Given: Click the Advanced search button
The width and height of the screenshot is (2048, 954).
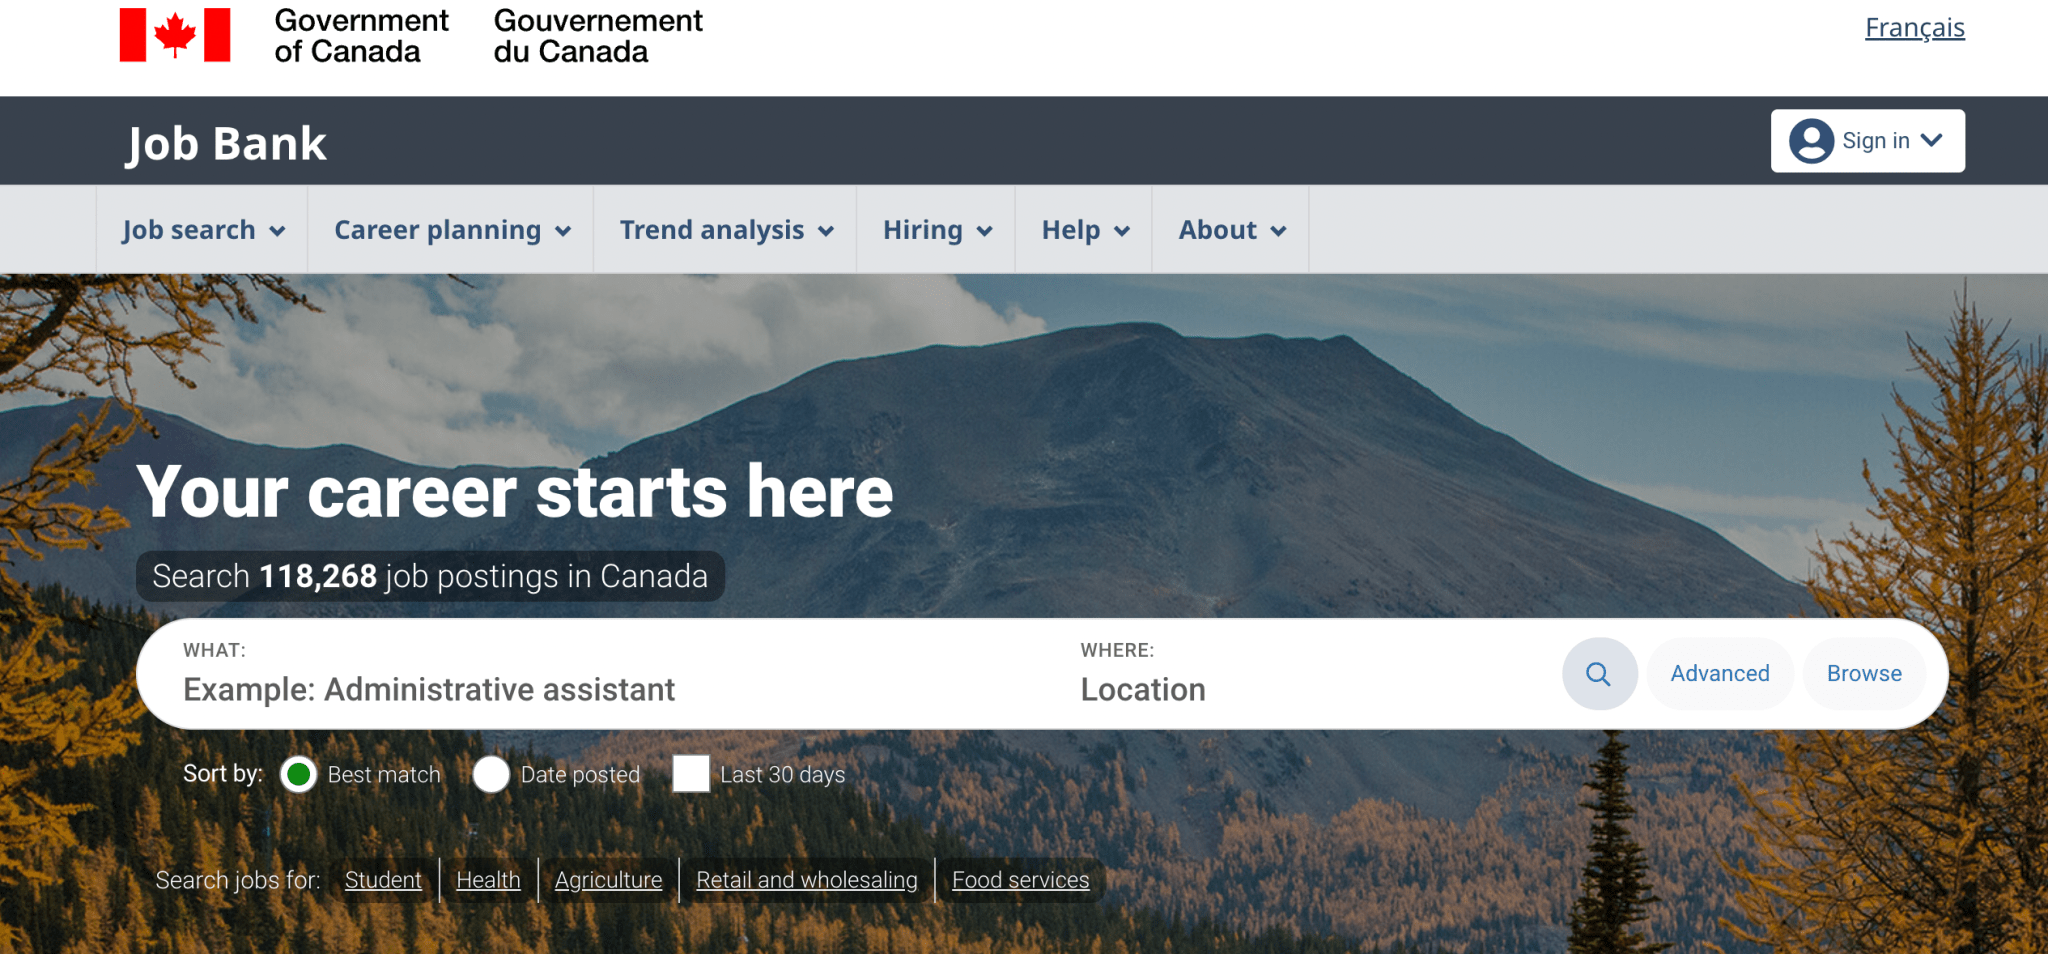Looking at the screenshot, I should pyautogui.click(x=1719, y=673).
